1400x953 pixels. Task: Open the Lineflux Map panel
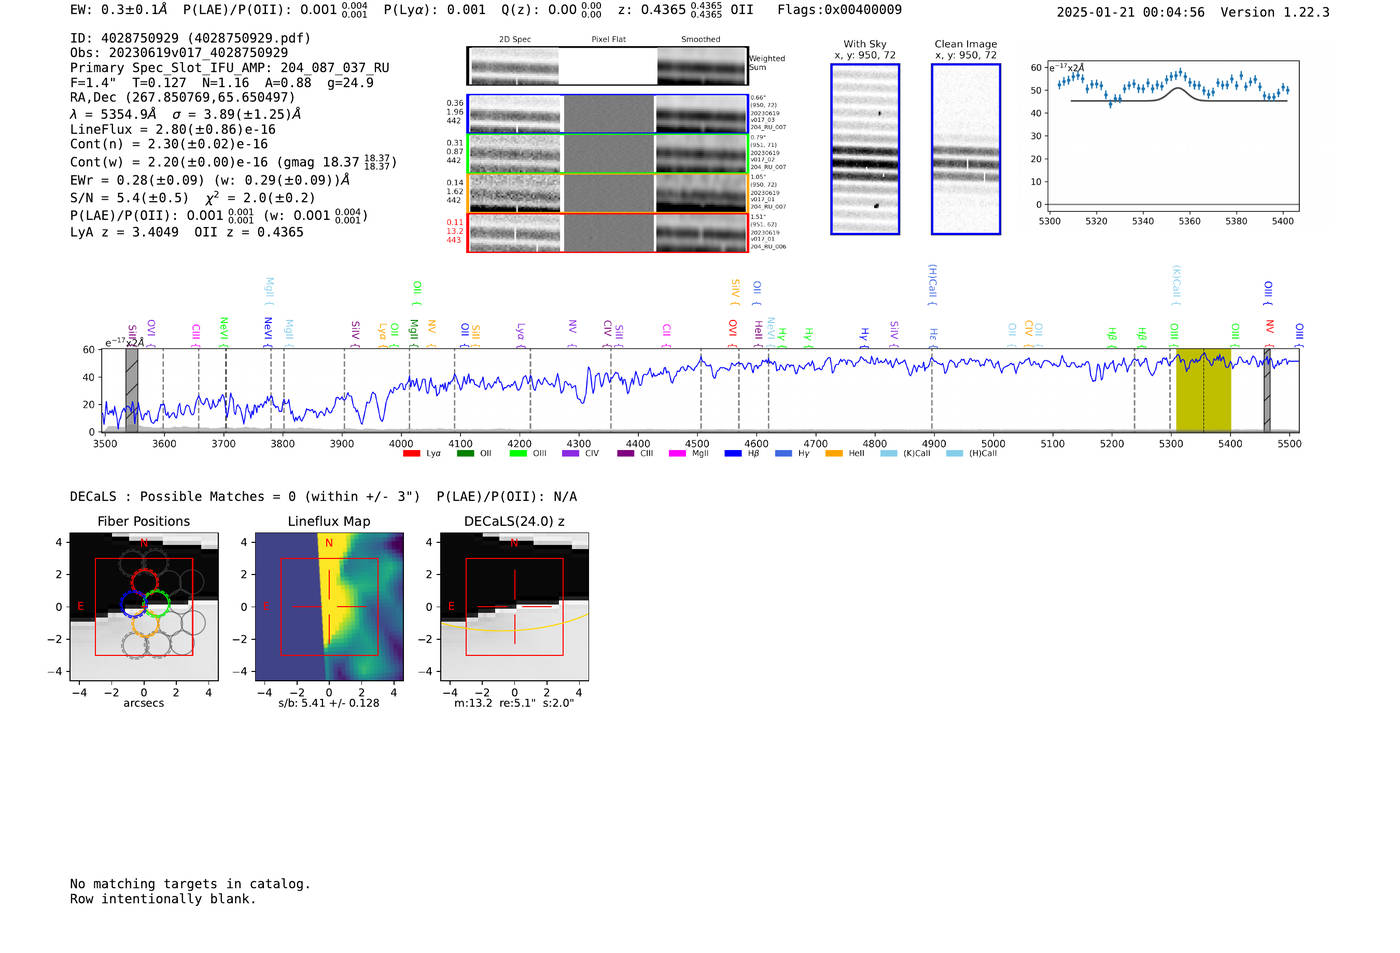click(x=329, y=607)
